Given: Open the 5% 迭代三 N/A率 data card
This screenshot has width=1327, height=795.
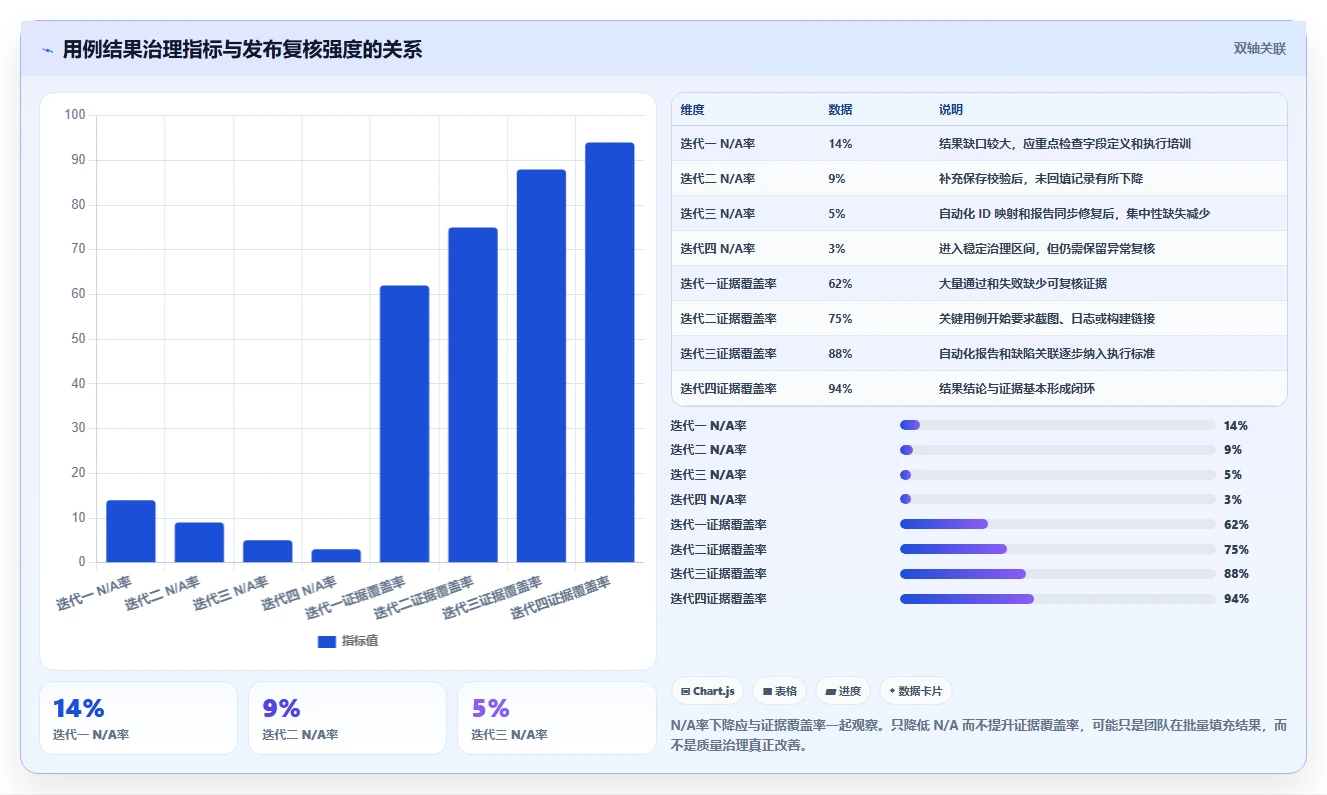Looking at the screenshot, I should click(x=557, y=718).
